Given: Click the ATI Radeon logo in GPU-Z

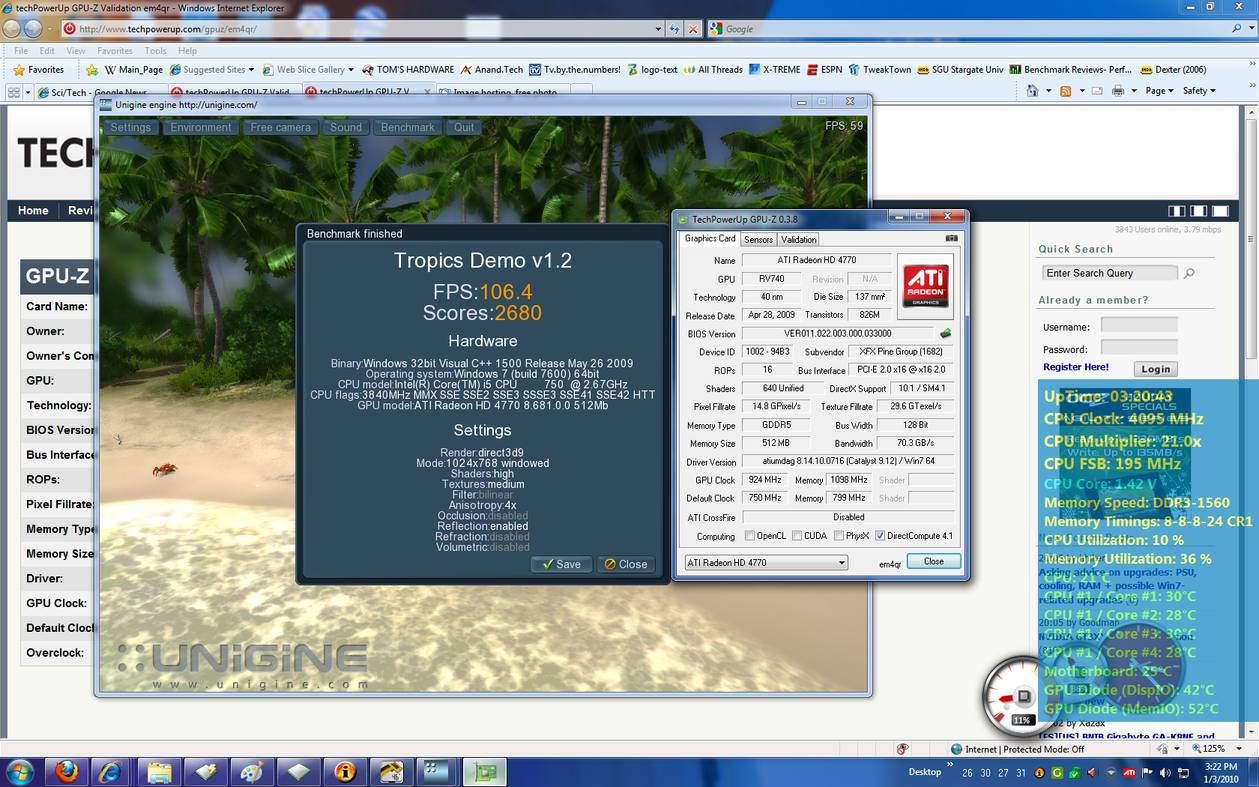Looking at the screenshot, I should 926,286.
